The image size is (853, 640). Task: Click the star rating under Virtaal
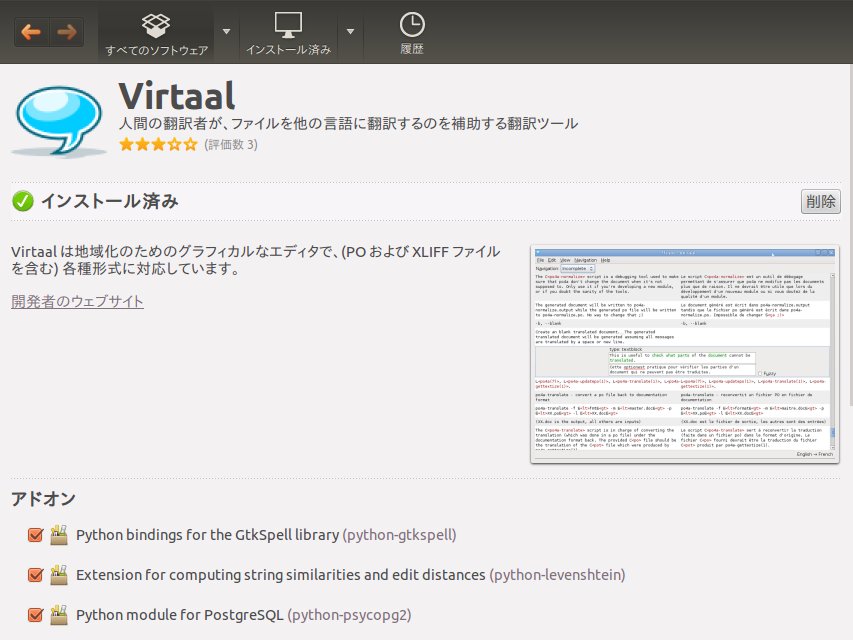click(158, 145)
